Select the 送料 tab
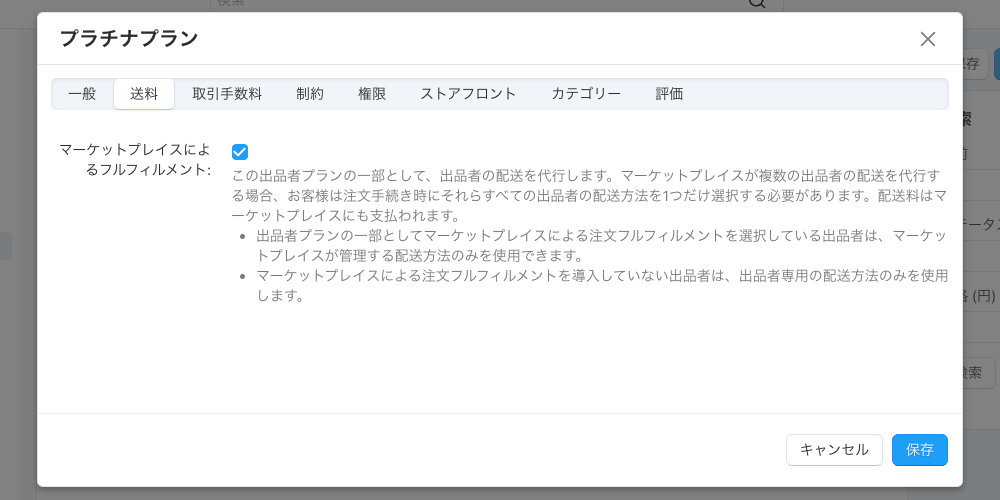Image resolution: width=1000 pixels, height=500 pixels. point(144,94)
